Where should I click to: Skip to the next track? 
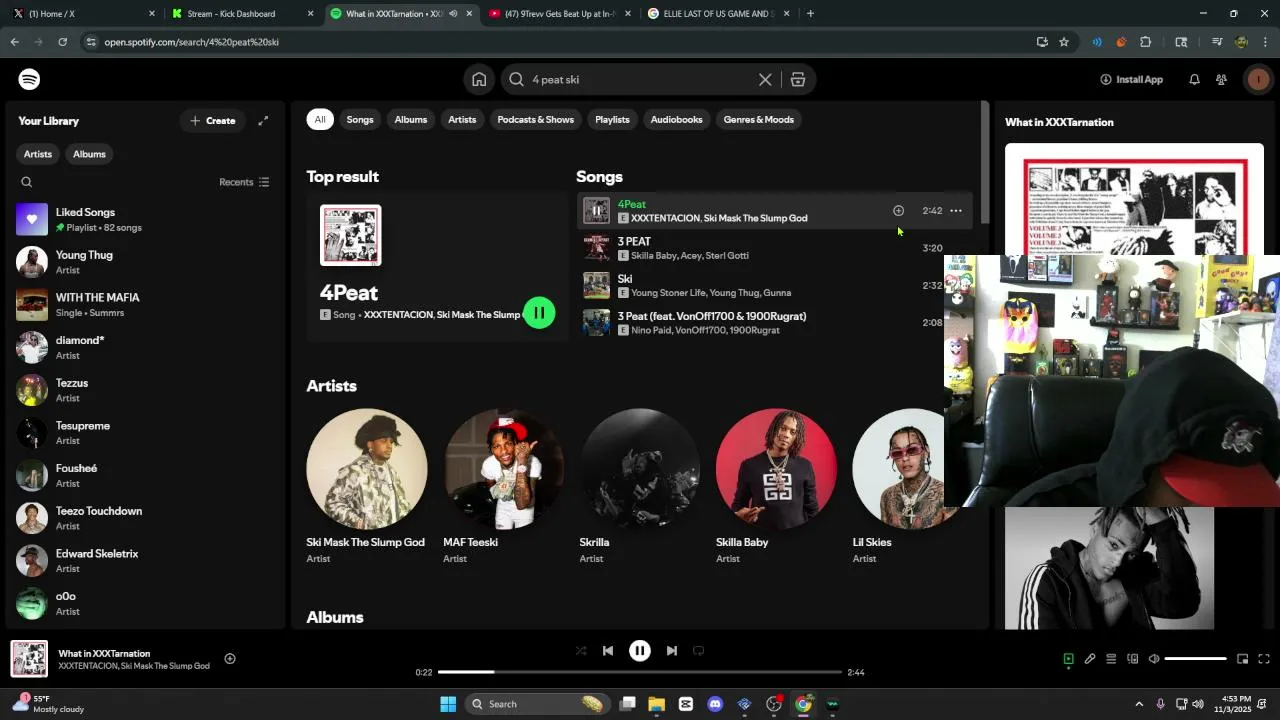tap(672, 650)
